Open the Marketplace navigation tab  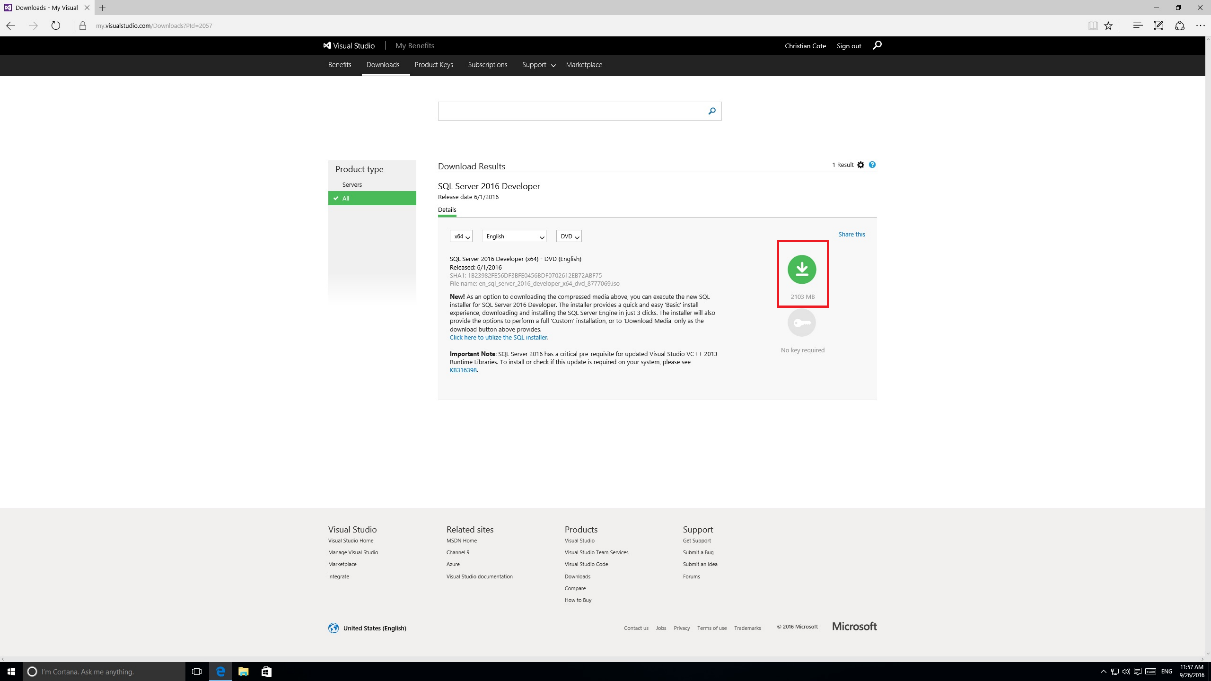(584, 65)
